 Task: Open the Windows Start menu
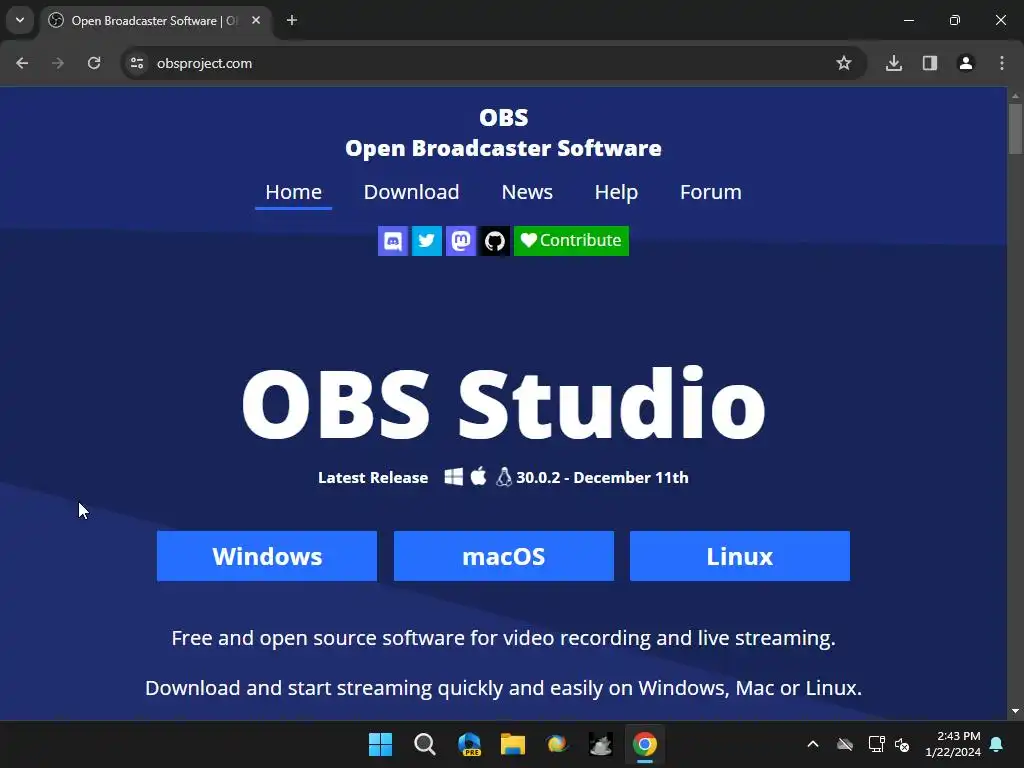pyautogui.click(x=380, y=744)
